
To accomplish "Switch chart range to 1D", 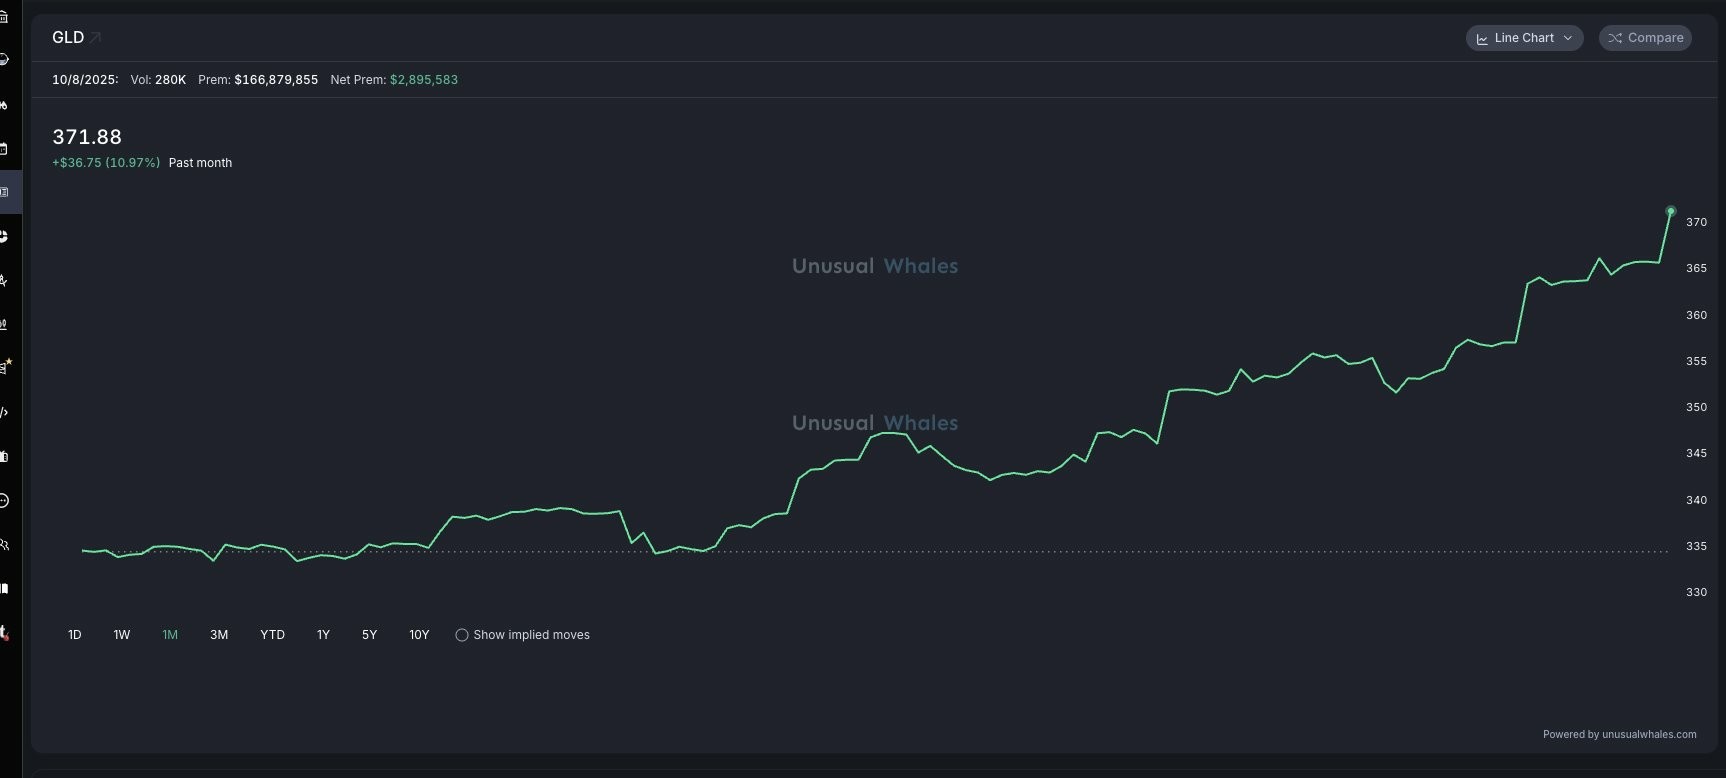I will [x=75, y=635].
